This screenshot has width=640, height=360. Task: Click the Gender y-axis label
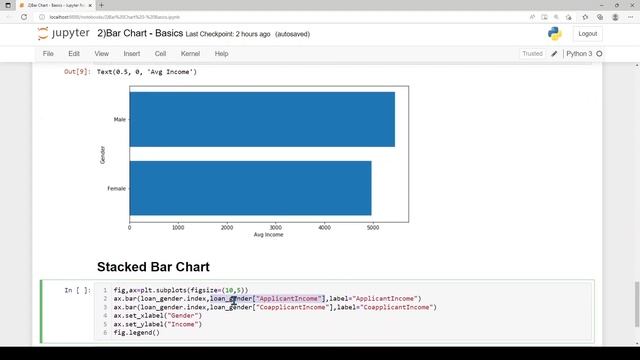[x=102, y=155]
